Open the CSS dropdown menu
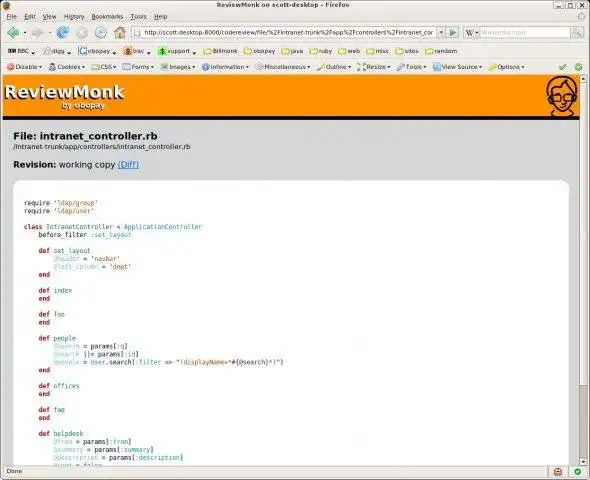This screenshot has height=480, width=590. tap(104, 67)
